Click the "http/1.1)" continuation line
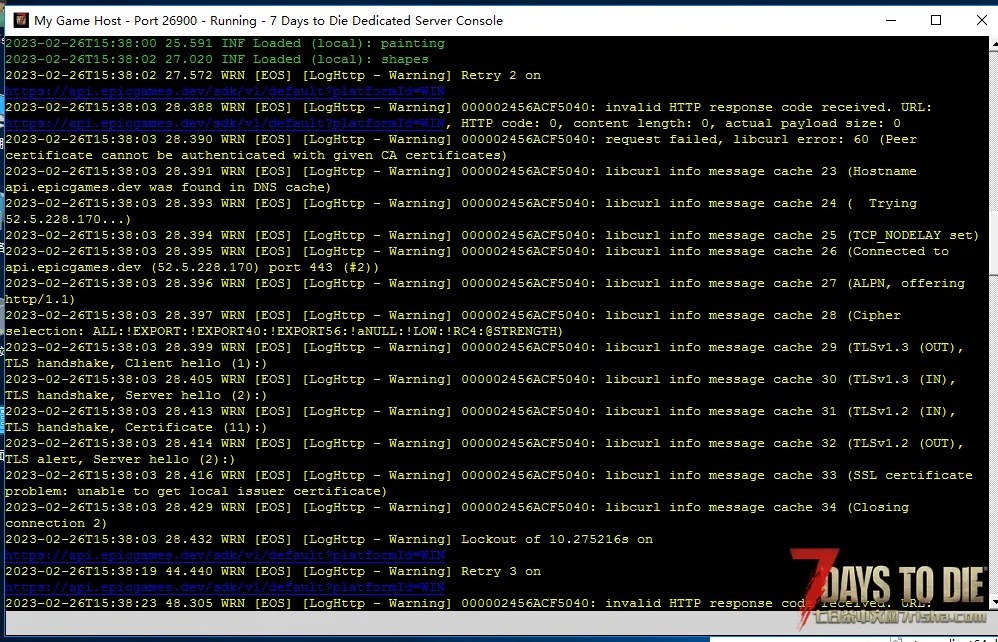998x642 pixels. coord(40,299)
